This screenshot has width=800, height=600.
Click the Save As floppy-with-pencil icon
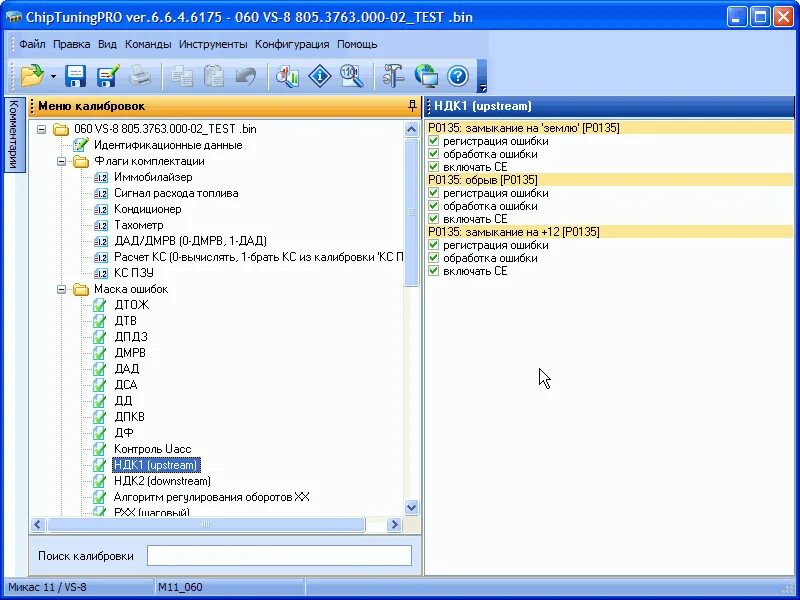[108, 76]
